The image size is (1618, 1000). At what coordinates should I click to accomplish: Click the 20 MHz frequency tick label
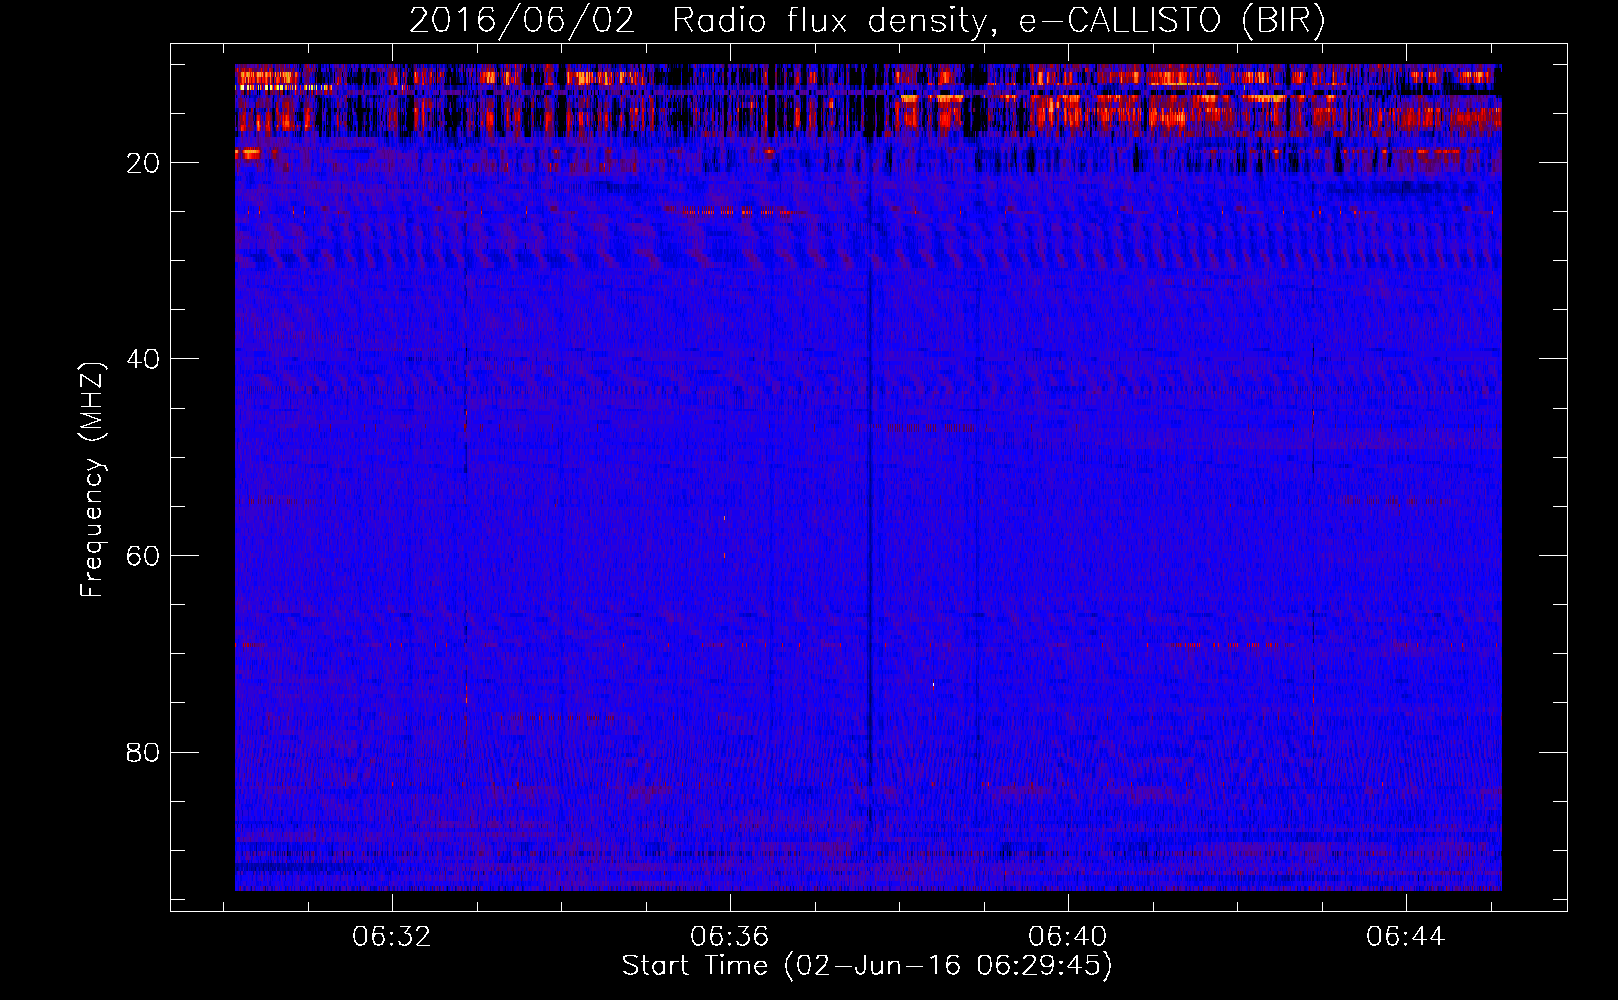tap(144, 163)
